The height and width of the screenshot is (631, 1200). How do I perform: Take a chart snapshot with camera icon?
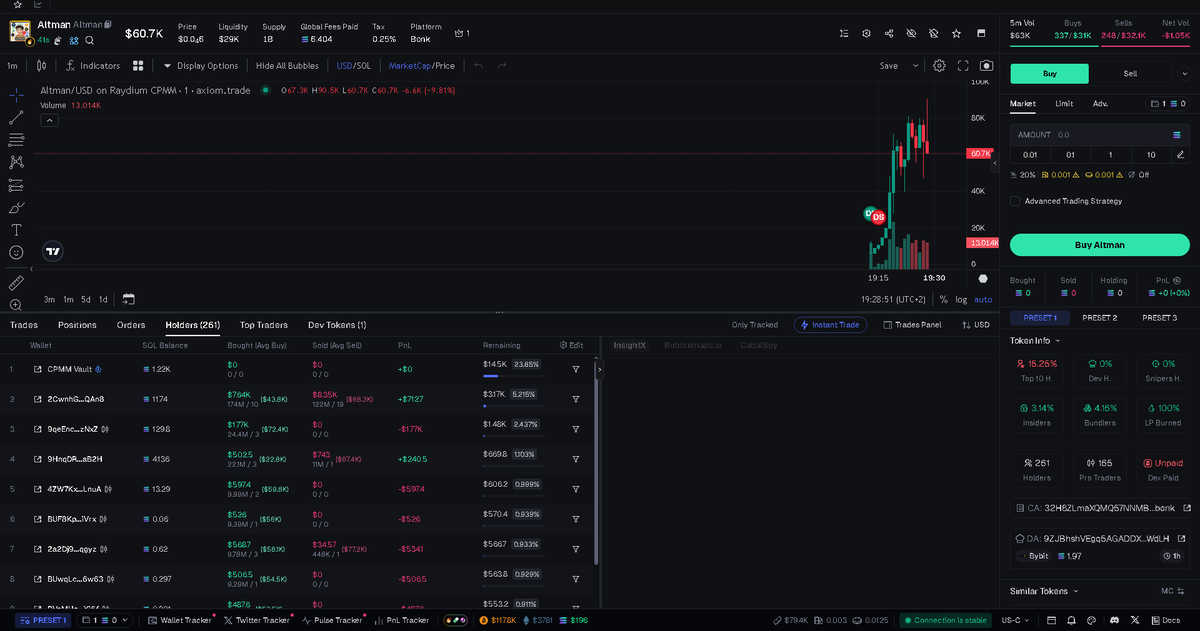point(987,66)
